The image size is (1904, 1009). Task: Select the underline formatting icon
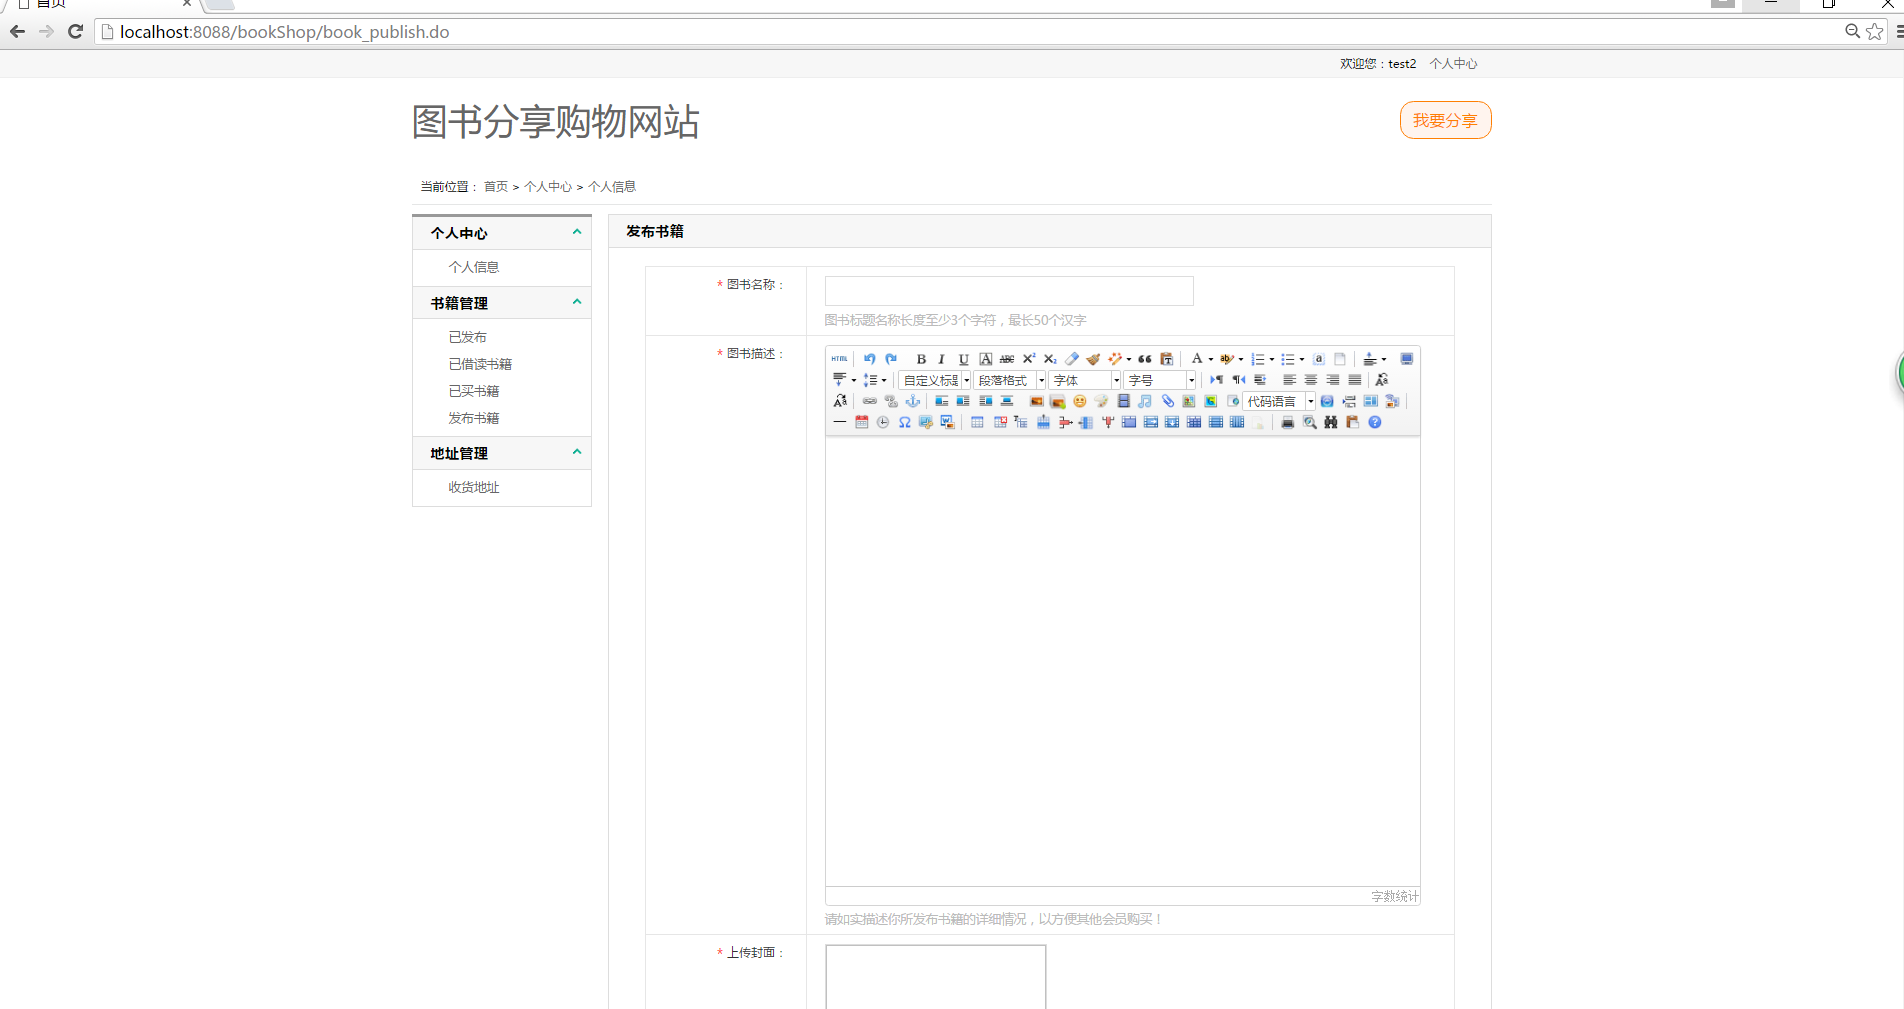963,358
